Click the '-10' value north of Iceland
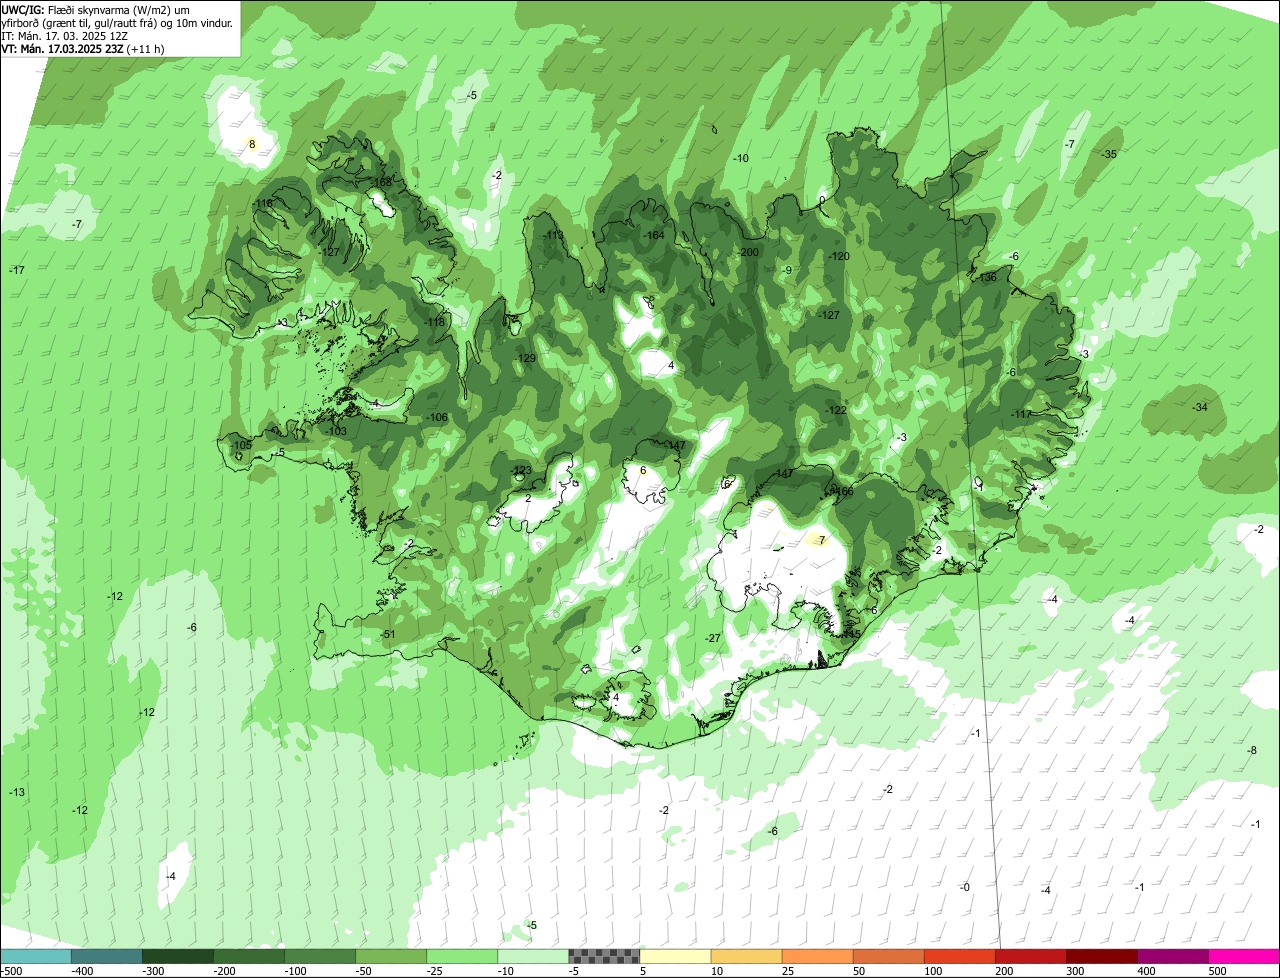The image size is (1280, 978). click(741, 158)
